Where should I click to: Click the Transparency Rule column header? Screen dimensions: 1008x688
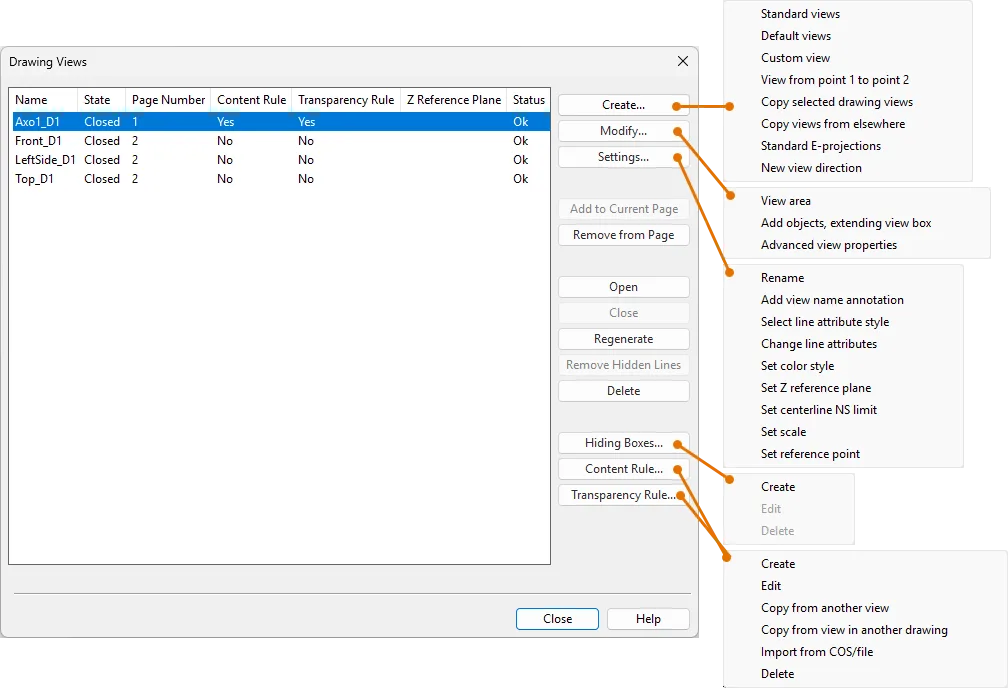[346, 100]
